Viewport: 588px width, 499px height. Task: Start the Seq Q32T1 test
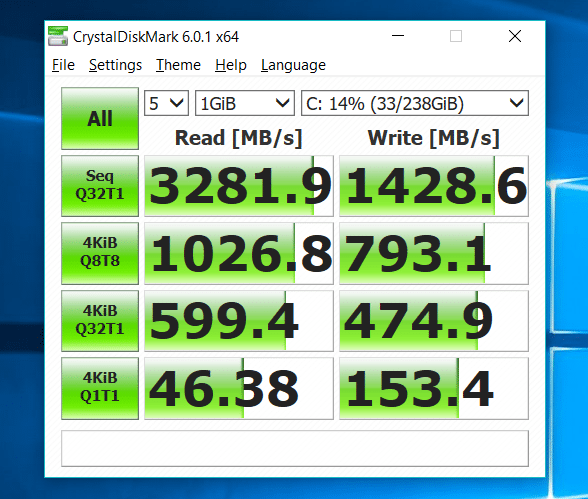[100, 186]
